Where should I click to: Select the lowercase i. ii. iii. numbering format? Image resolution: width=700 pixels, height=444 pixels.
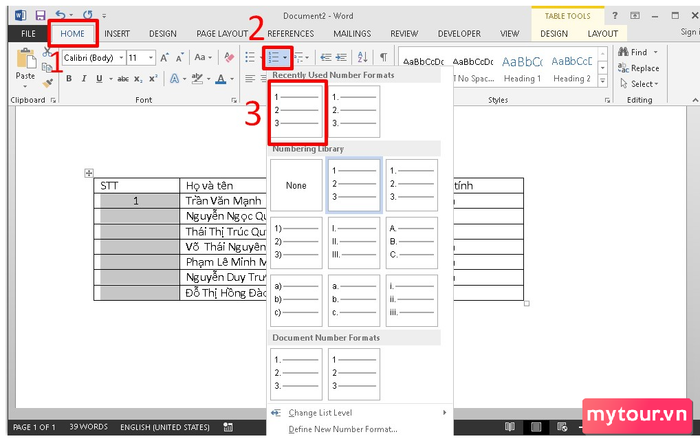(412, 300)
